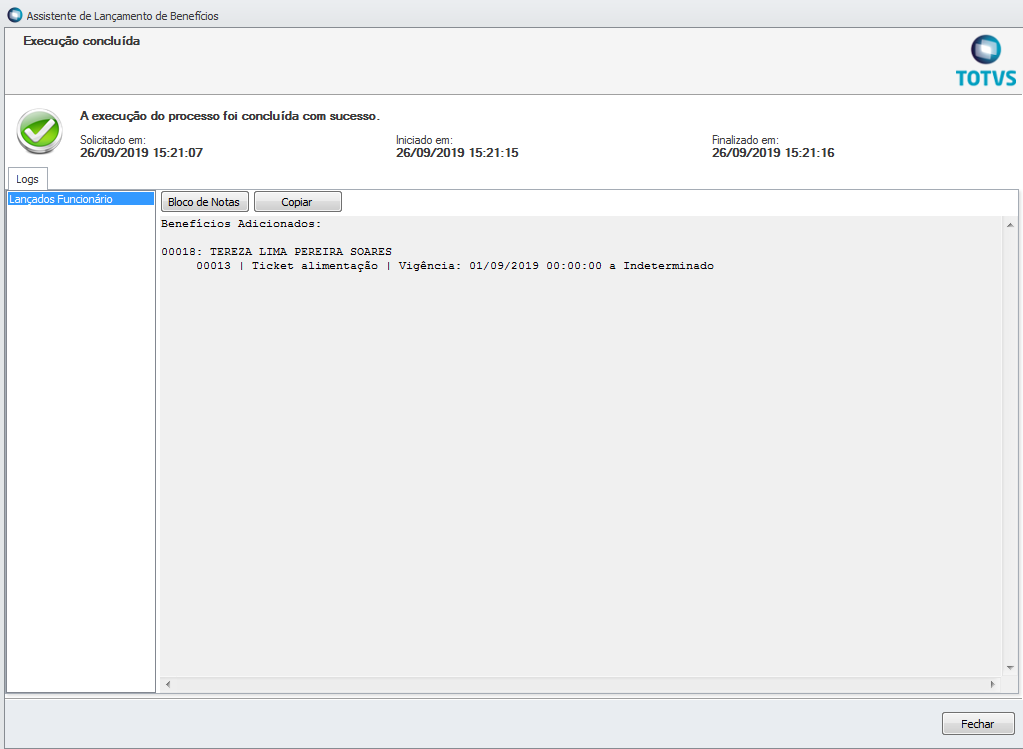Copy log with Copiar button
Image resolution: width=1023 pixels, height=749 pixels.
[297, 202]
